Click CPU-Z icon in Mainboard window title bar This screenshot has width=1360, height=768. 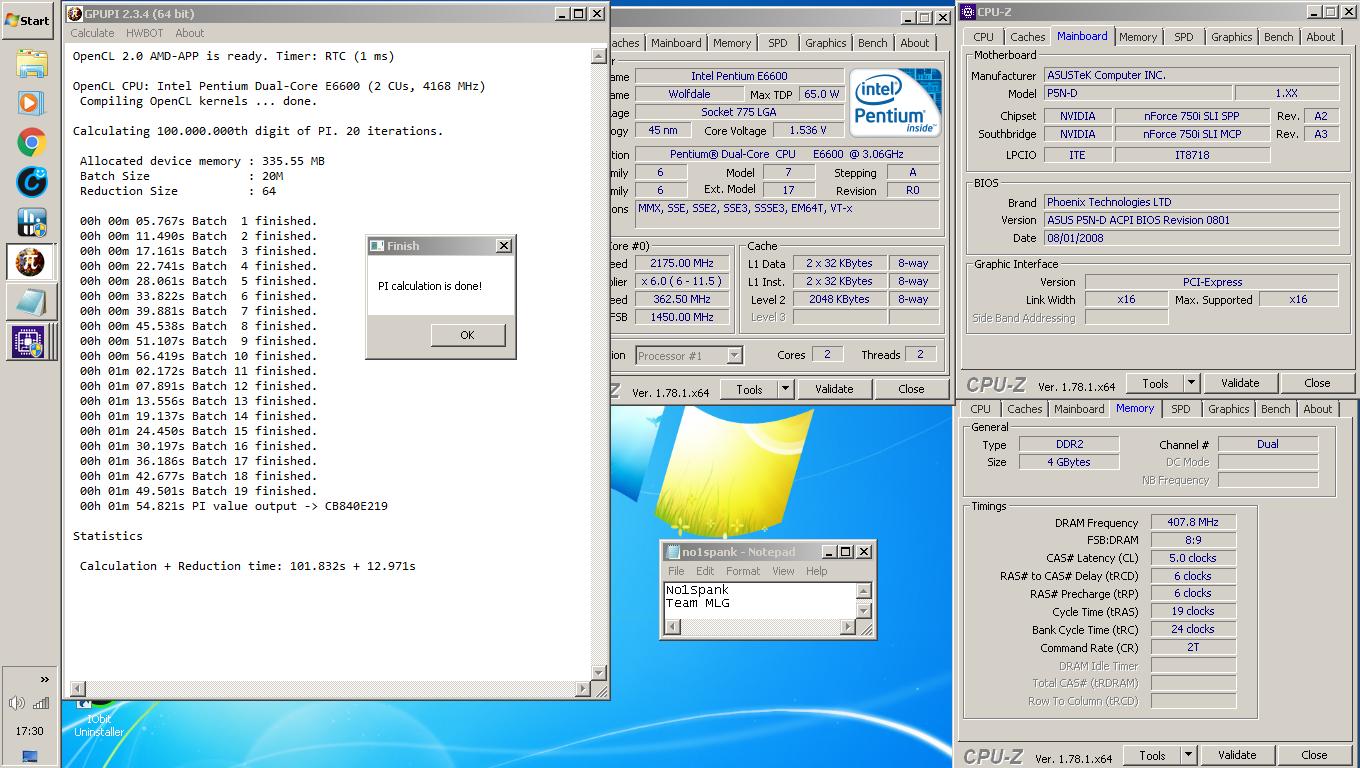[968, 12]
